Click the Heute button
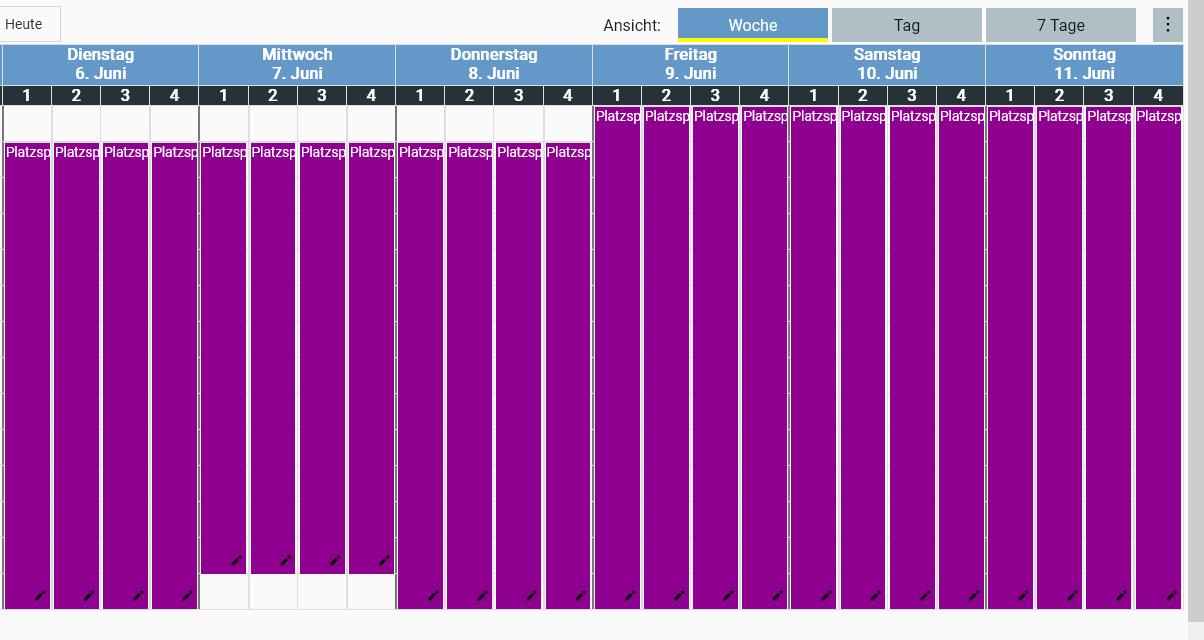Image resolution: width=1204 pixels, height=640 pixels. pyautogui.click(x=29, y=24)
